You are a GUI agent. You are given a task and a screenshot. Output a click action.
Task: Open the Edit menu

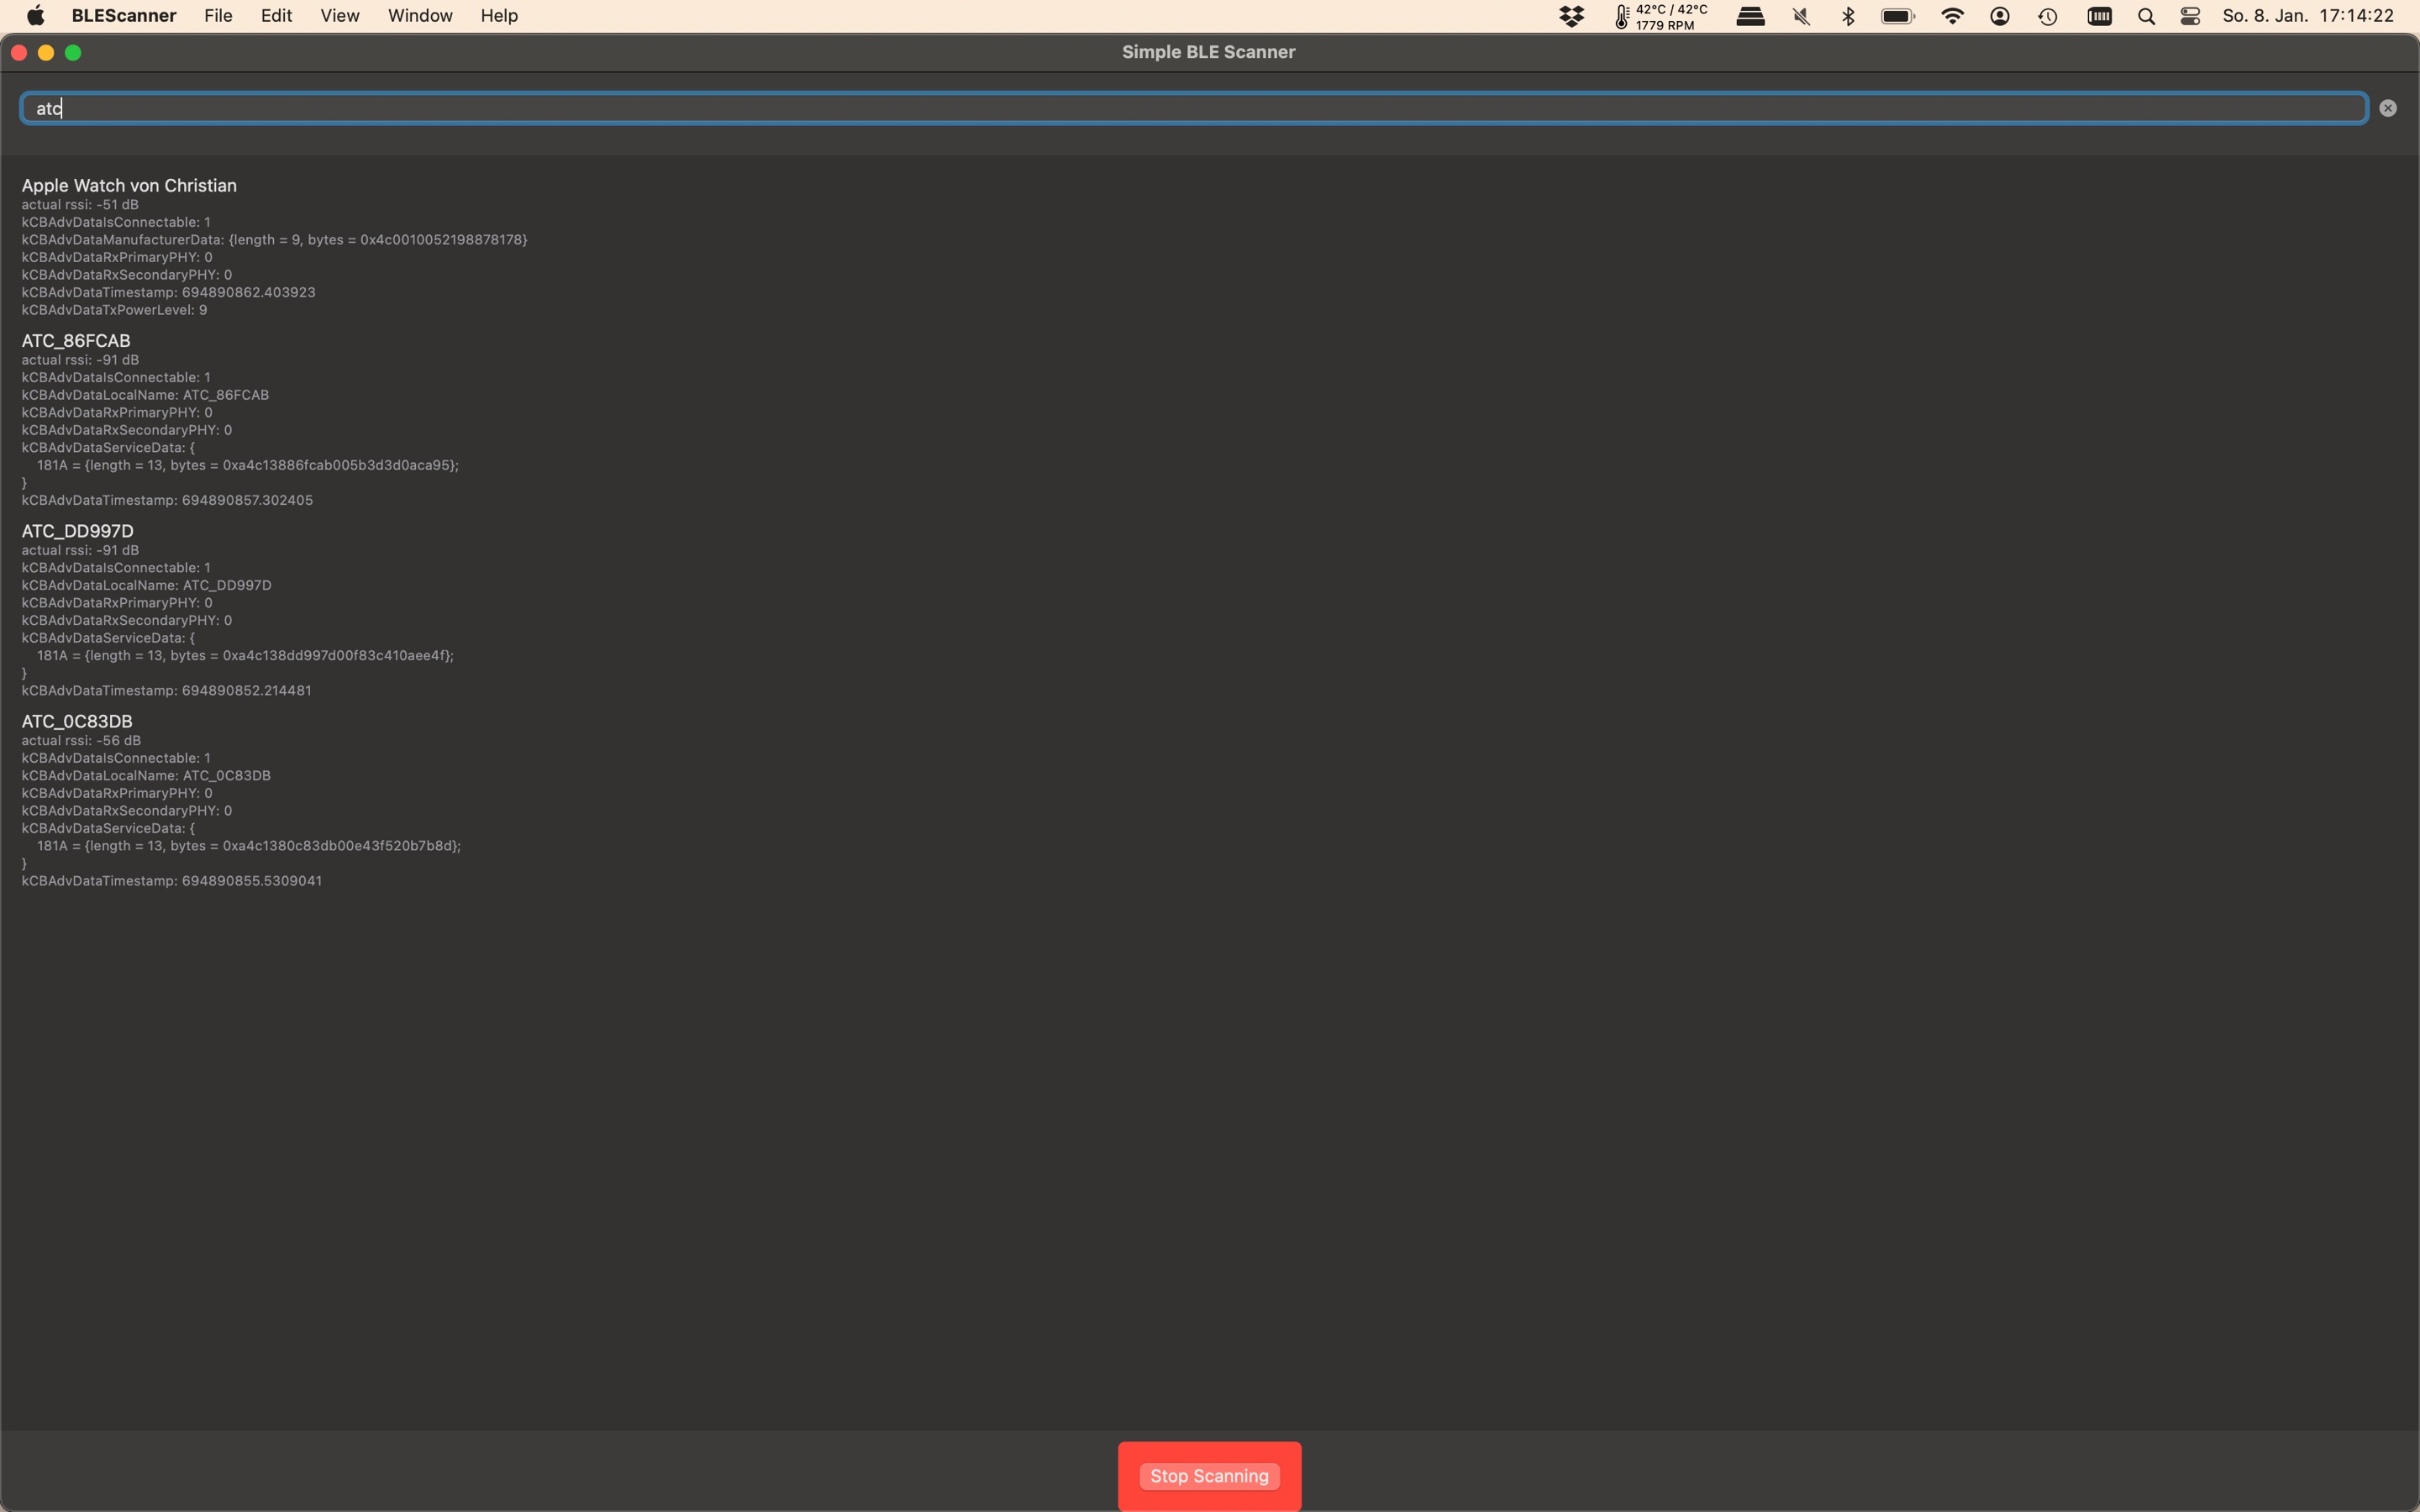tap(276, 16)
